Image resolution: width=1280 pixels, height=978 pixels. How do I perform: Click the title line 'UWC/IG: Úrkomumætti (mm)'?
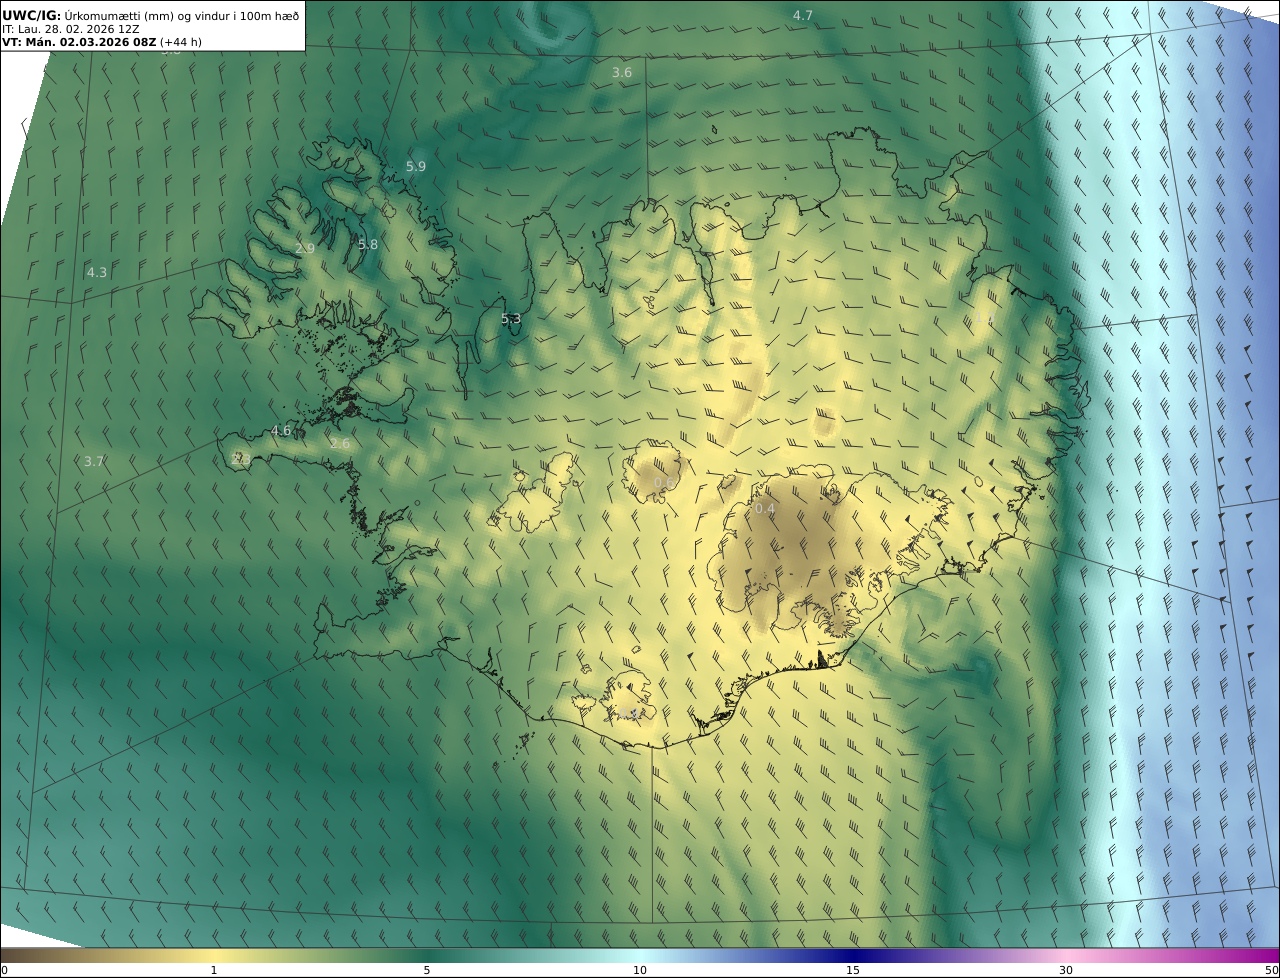pyautogui.click(x=151, y=15)
